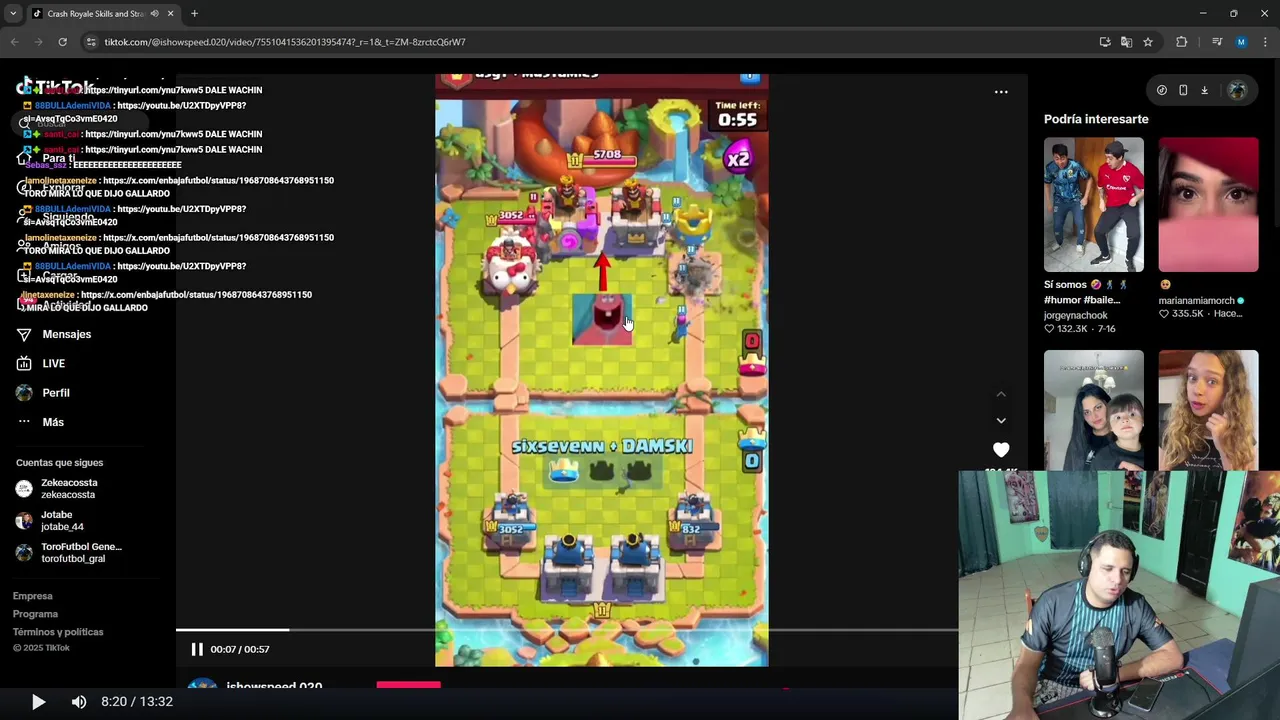Seek on the TikTok video progress bar

pos(567,630)
